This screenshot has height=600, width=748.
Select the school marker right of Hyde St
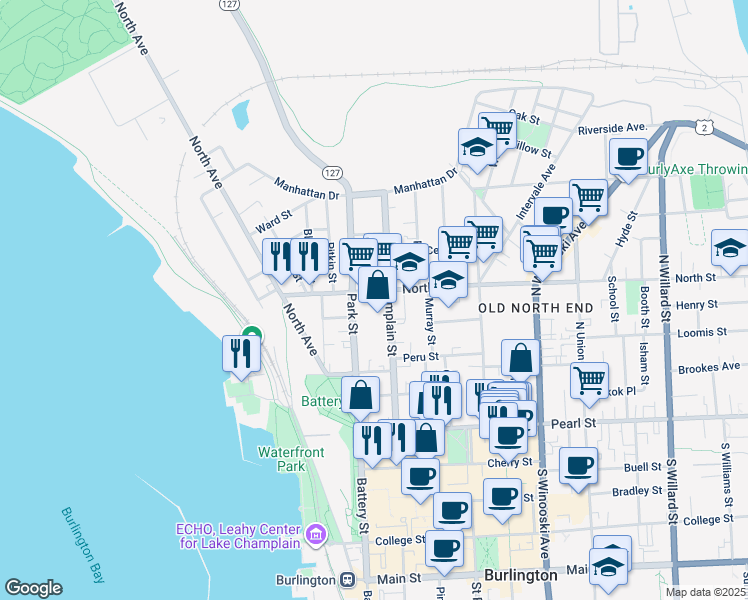pos(730,249)
